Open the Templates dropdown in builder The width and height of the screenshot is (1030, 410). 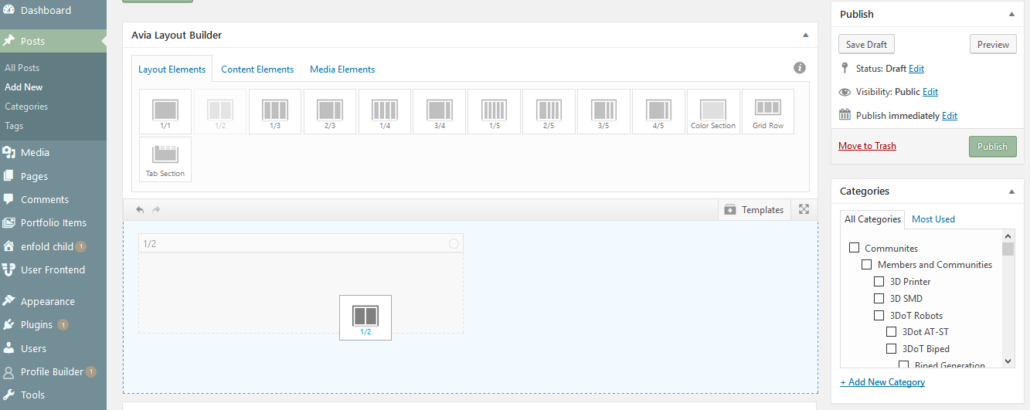[753, 210]
